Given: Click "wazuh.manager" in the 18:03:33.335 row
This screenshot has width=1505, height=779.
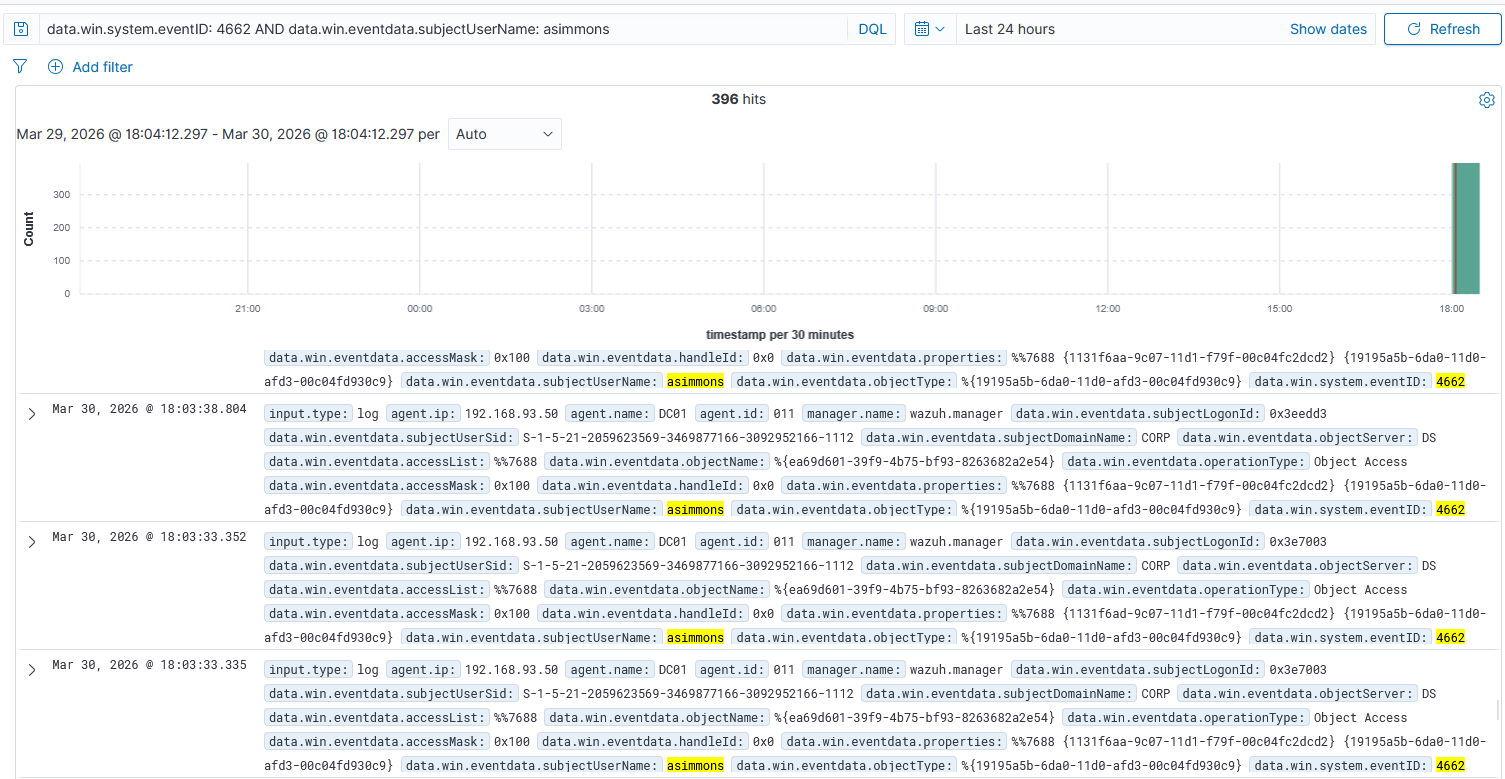Looking at the screenshot, I should (956, 669).
